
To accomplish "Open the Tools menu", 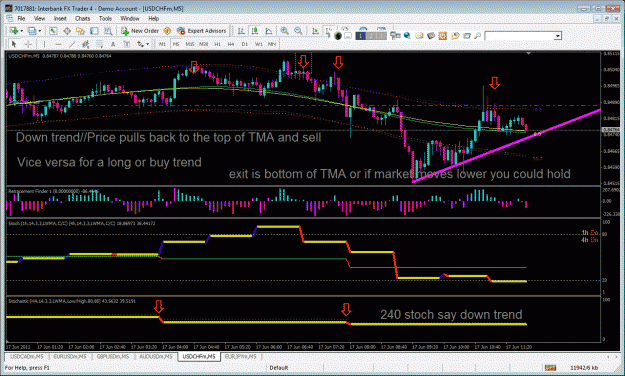I will (x=105, y=18).
